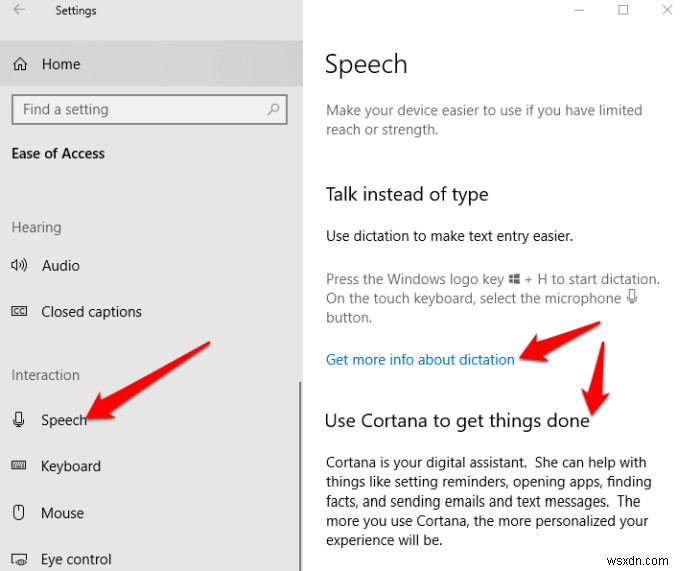Screen dimensions: 680x571
Task: Click the sidebar vertical scrollbar
Action: (x=300, y=476)
